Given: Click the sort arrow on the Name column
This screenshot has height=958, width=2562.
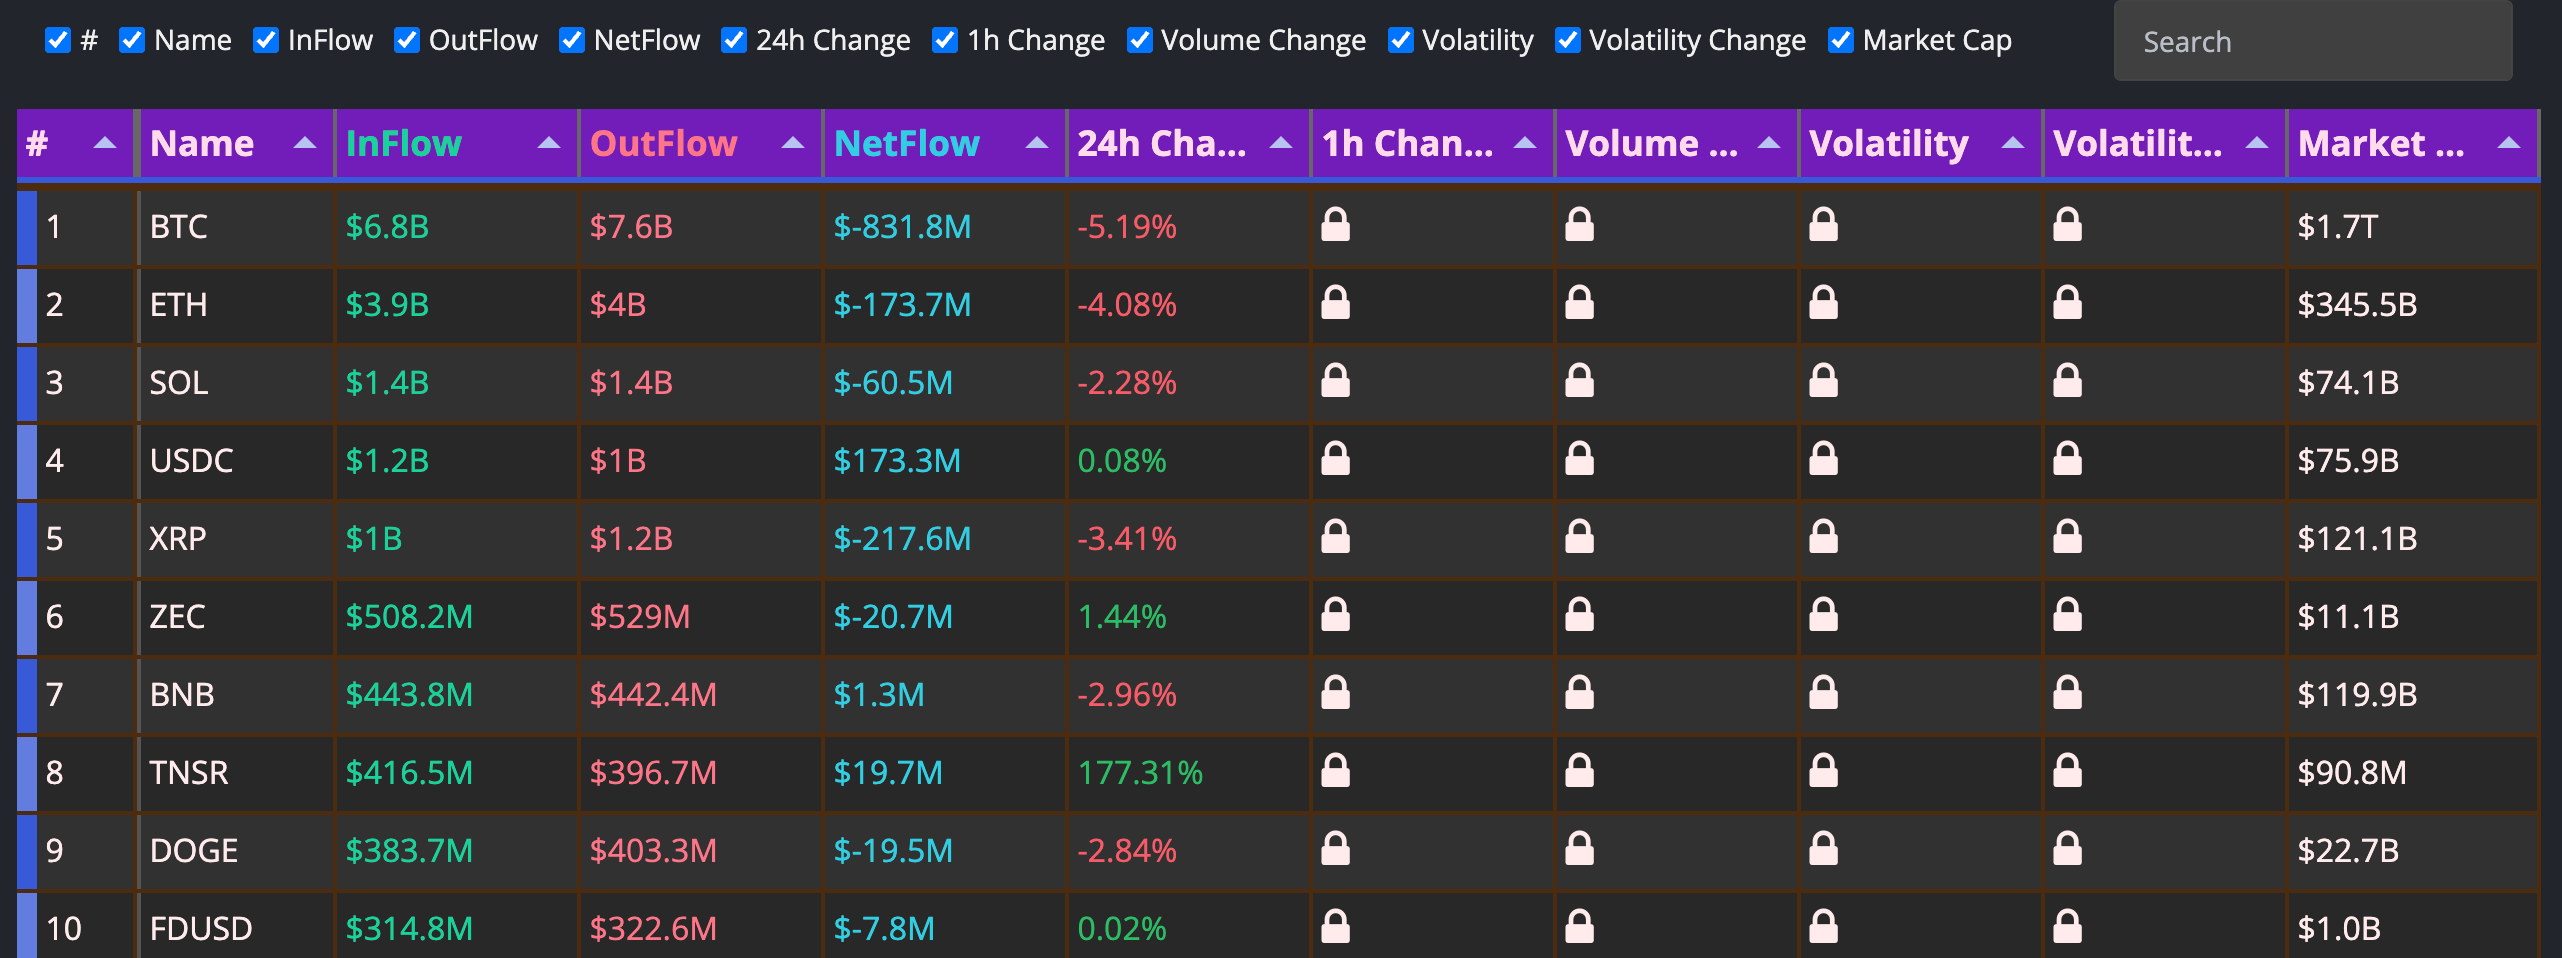Looking at the screenshot, I should (x=306, y=143).
